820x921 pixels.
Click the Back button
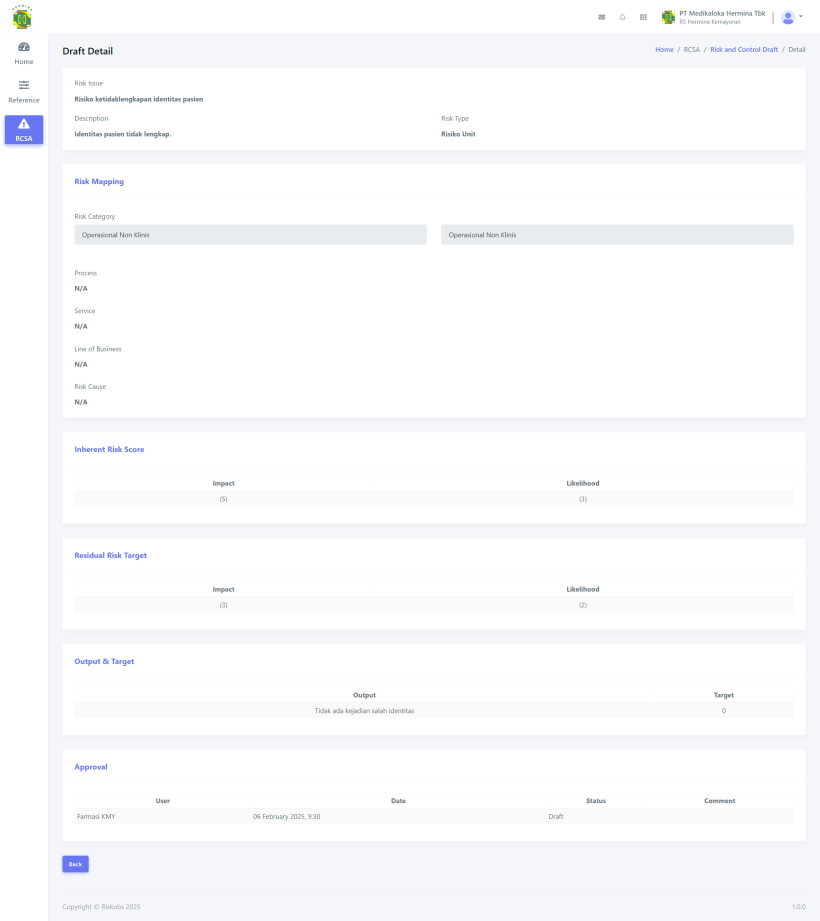[x=75, y=864]
